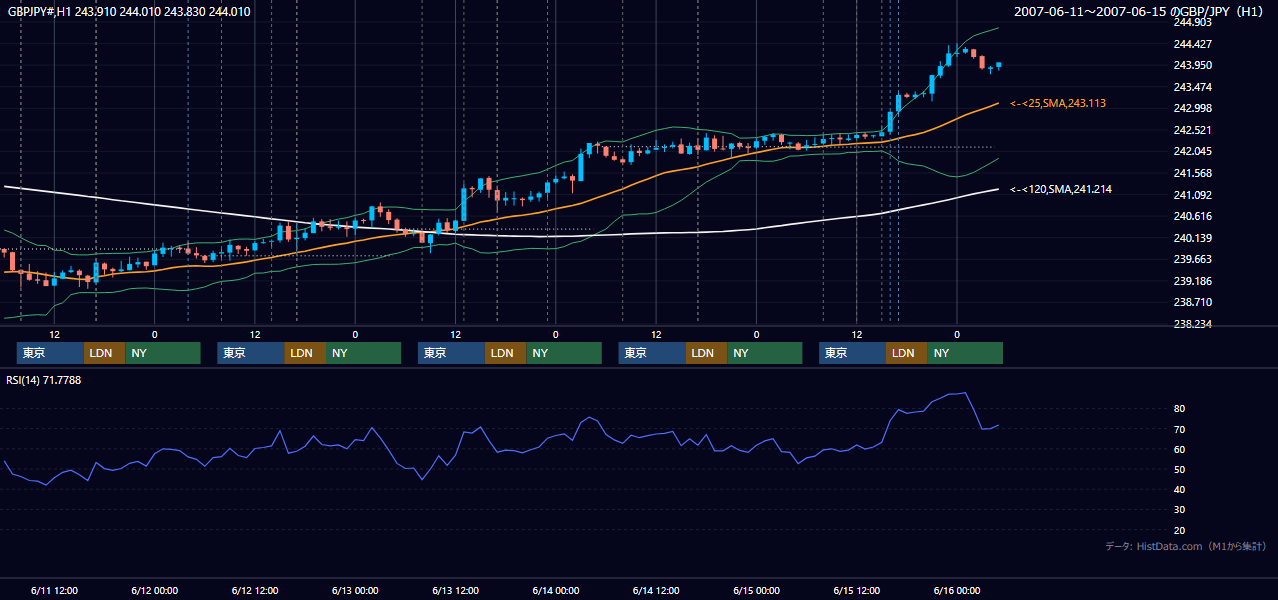Image resolution: width=1278 pixels, height=600 pixels.
Task: Select the 2007-06-11~2007-06-15 GBP/JPY chart title
Action: click(1141, 12)
